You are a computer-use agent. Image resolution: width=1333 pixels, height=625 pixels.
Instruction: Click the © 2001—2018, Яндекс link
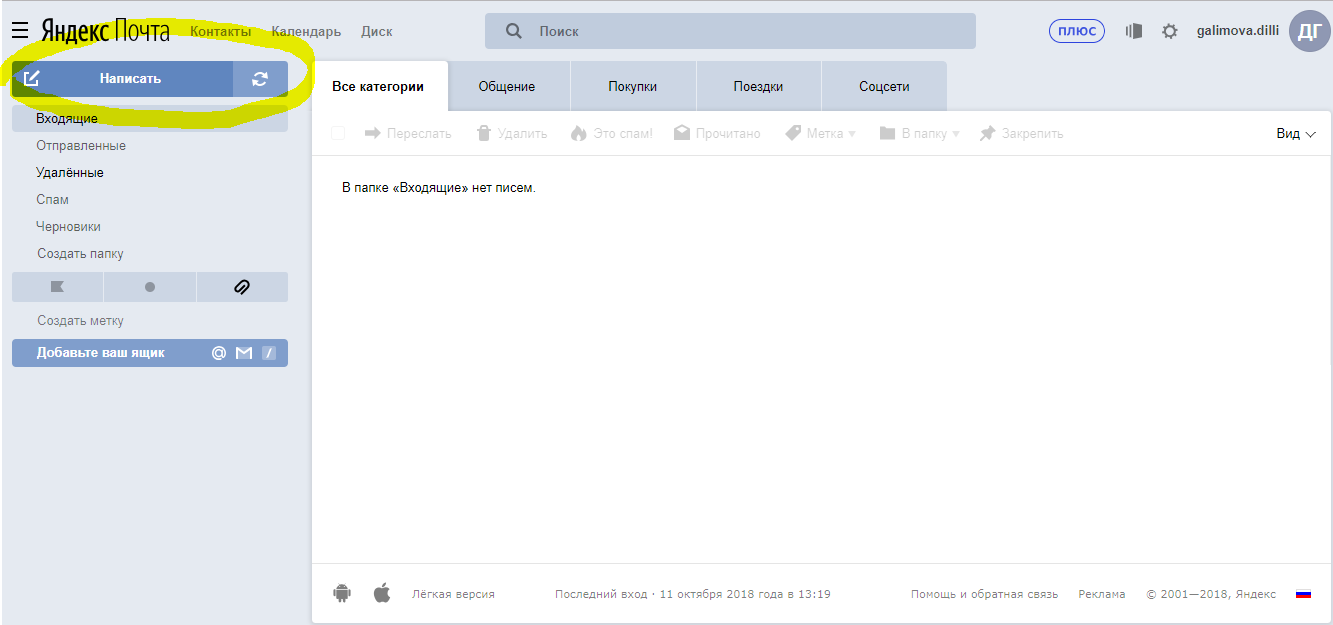pyautogui.click(x=1211, y=594)
